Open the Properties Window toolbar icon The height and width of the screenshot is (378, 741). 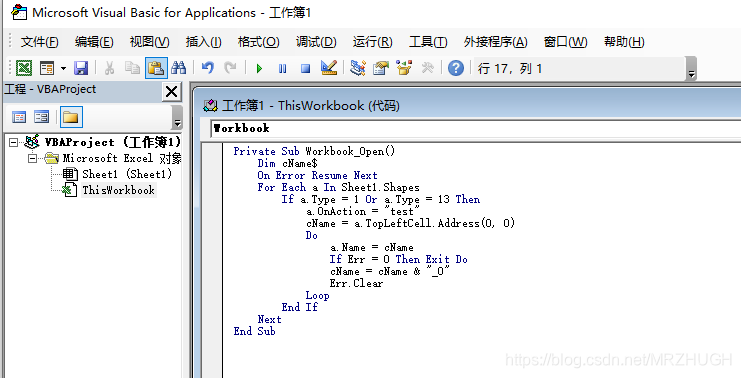point(380,69)
